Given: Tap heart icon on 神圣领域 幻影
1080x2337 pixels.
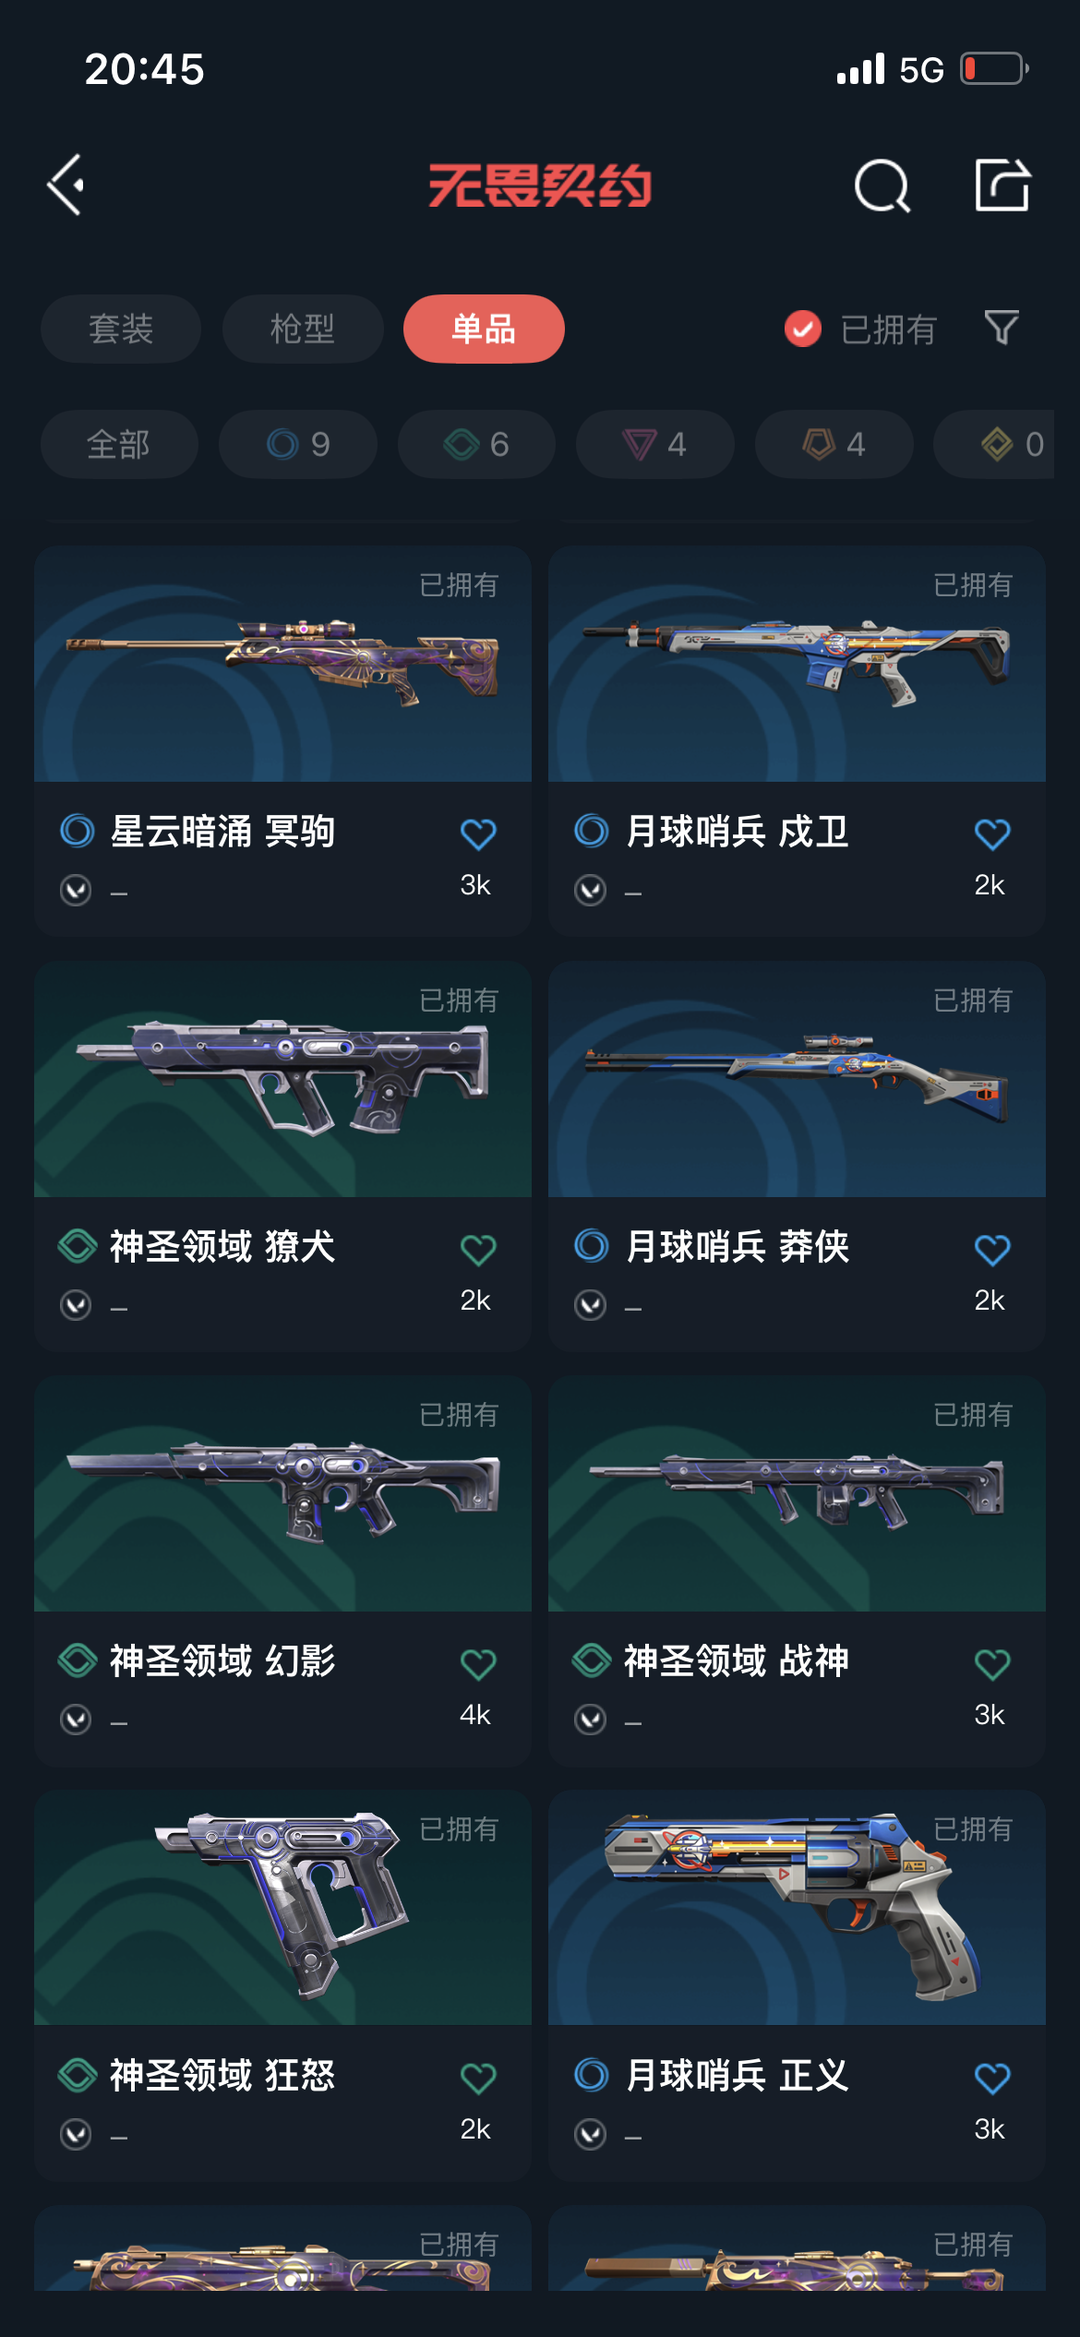Looking at the screenshot, I should click(478, 1664).
